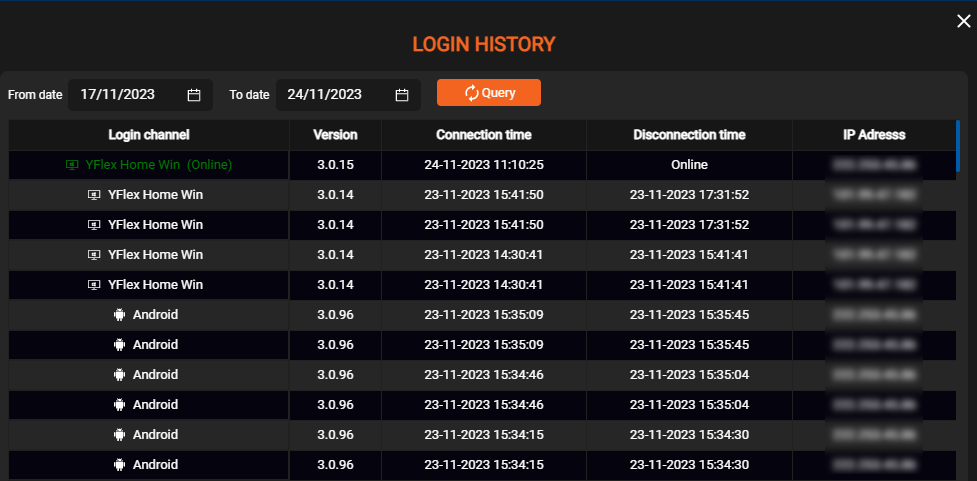The width and height of the screenshot is (977, 481).
Task: Sort by the Disconnection time column header
Action: click(689, 135)
